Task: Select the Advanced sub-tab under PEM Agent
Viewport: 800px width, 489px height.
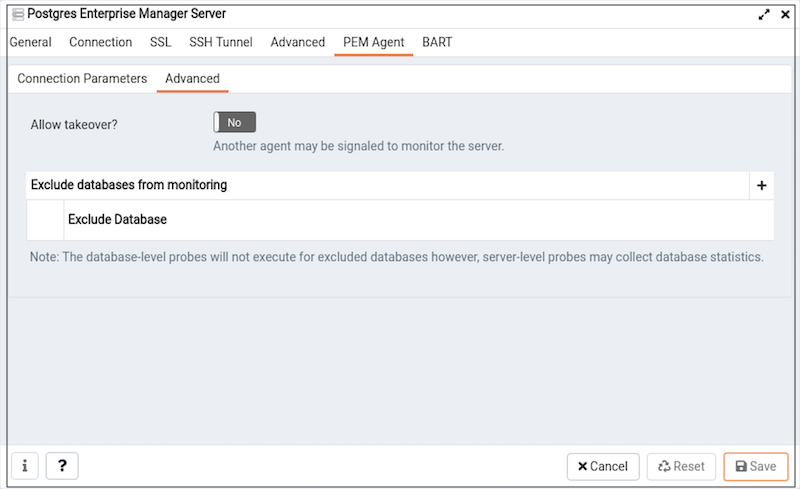Action: click(x=192, y=79)
